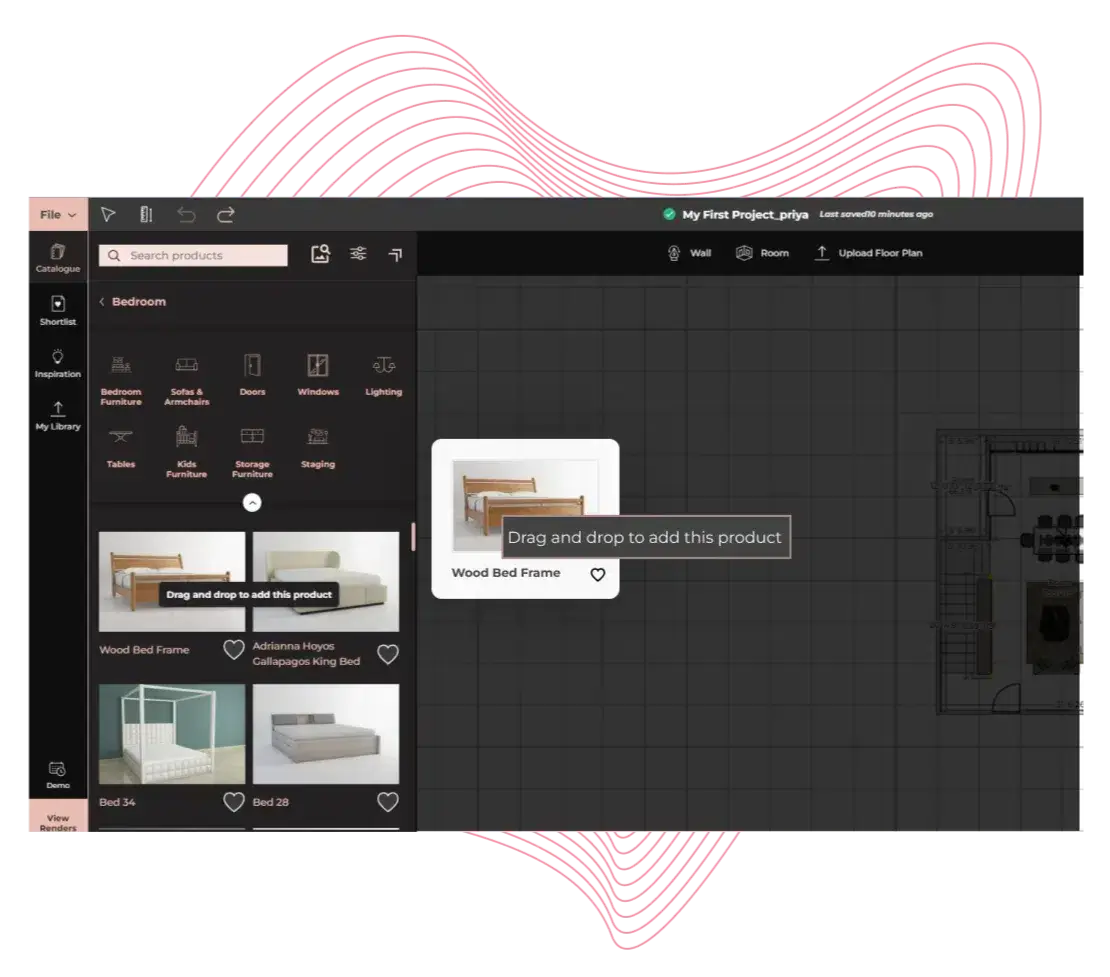1110x977 pixels.
Task: Toggle heart on Adrianna Hoyos King Bed
Action: [387, 654]
